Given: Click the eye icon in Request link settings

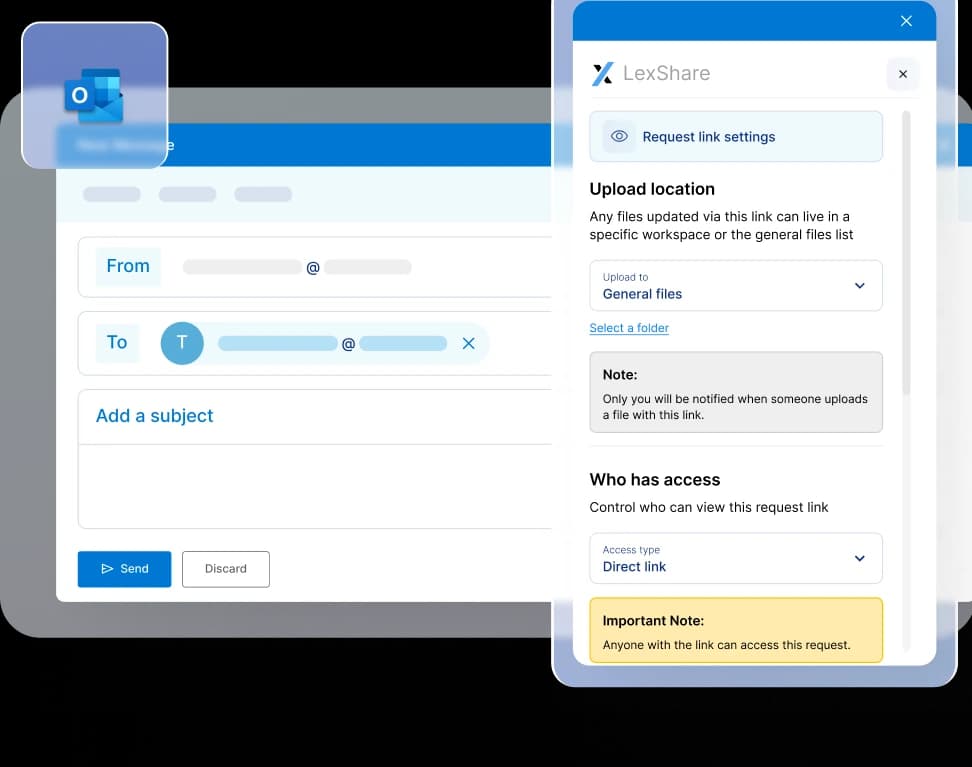Looking at the screenshot, I should (x=619, y=137).
